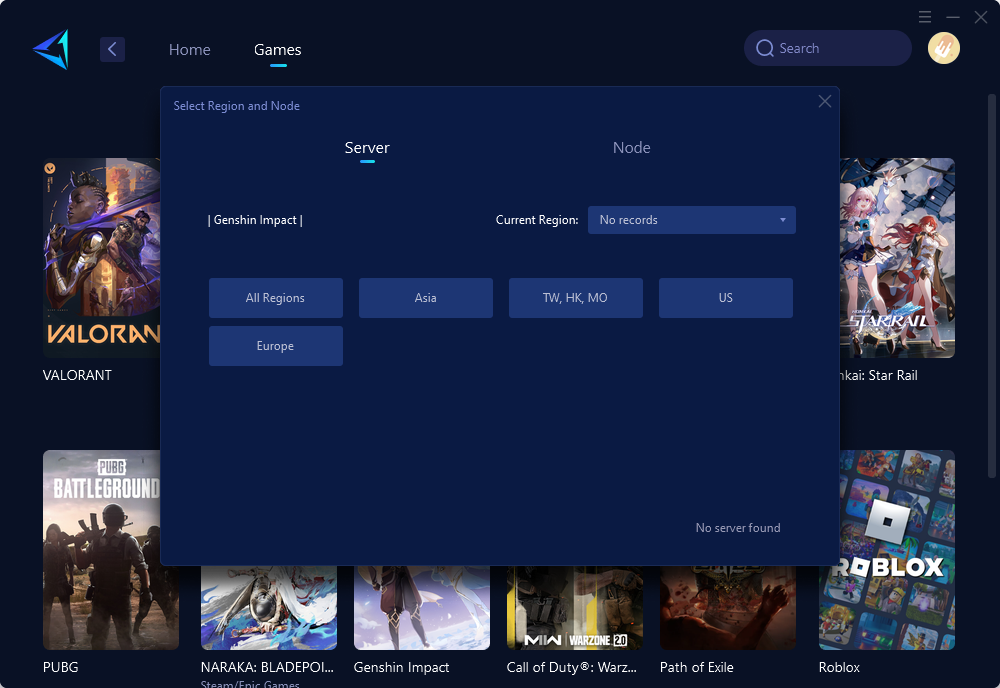The width and height of the screenshot is (1000, 688).
Task: Open the user profile avatar
Action: [943, 48]
